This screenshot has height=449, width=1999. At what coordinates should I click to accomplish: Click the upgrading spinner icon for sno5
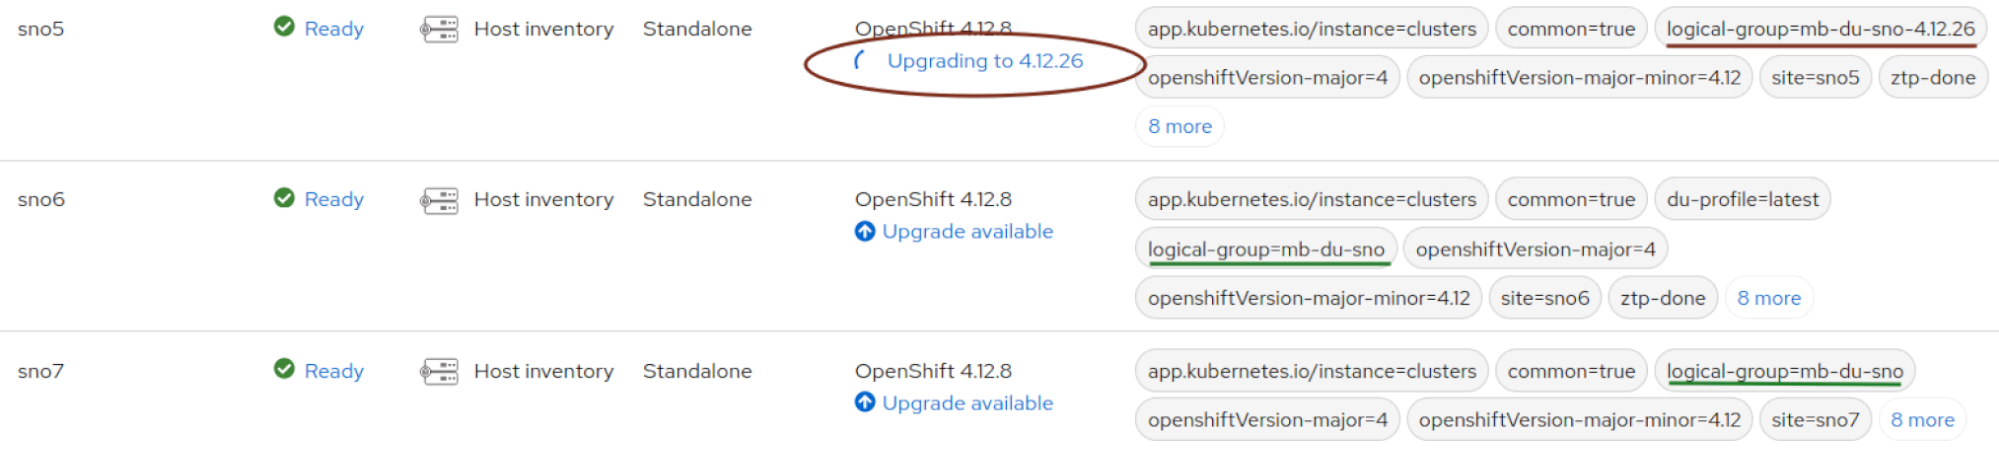861,61
